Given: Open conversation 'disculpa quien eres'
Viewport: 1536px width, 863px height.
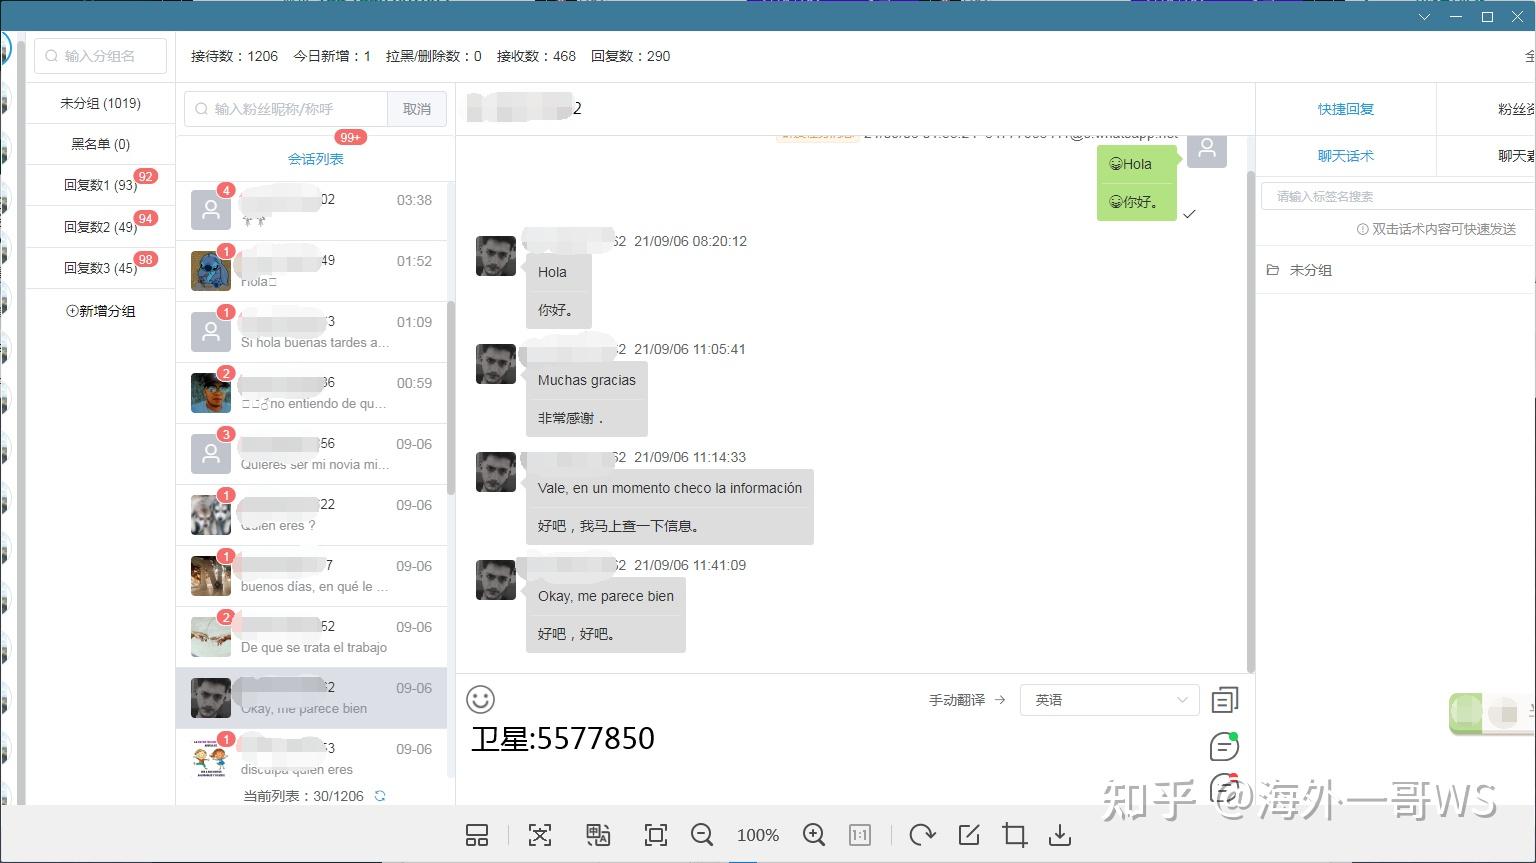Looking at the screenshot, I should click(x=311, y=759).
